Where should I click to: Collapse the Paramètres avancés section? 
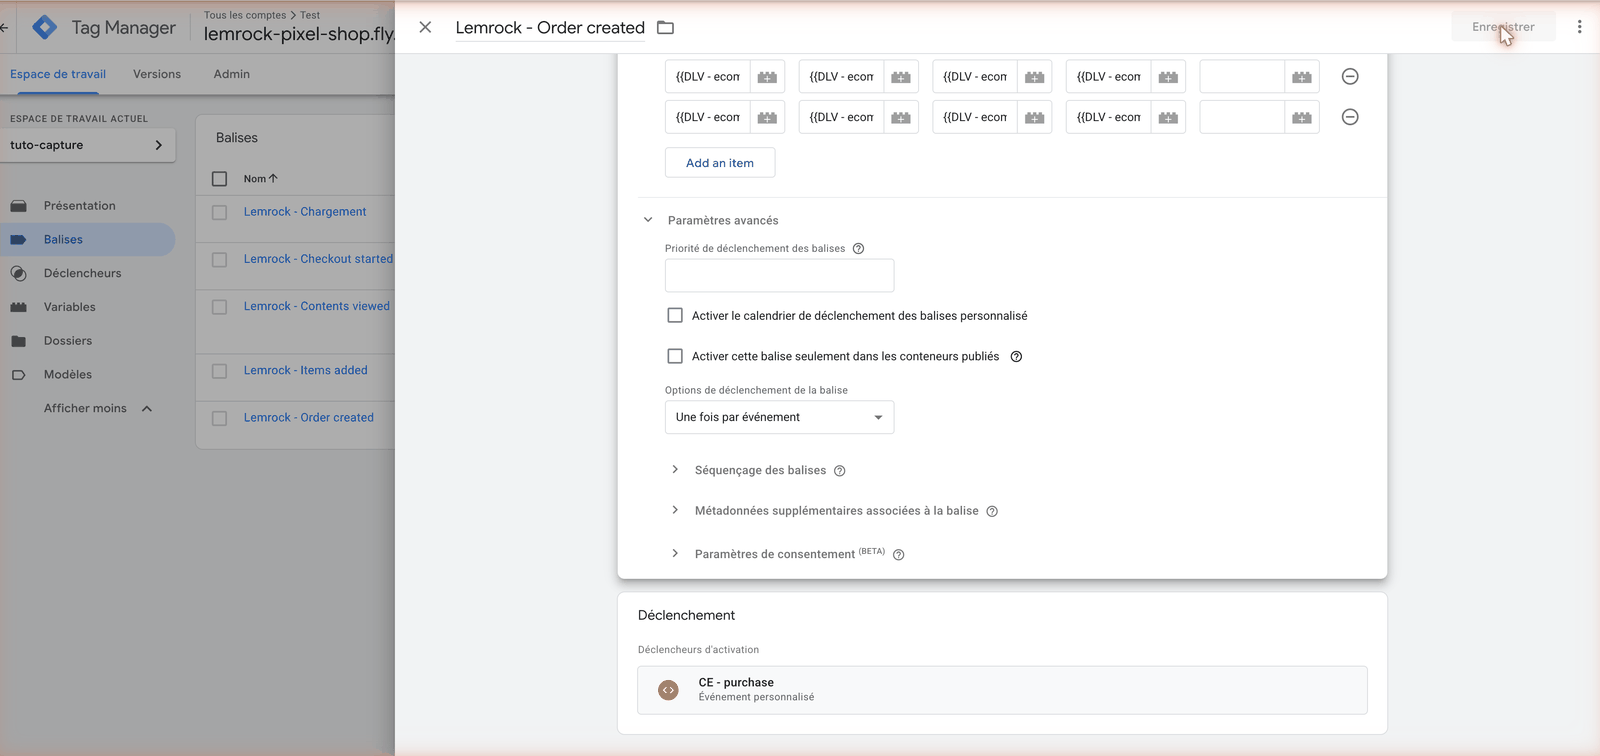(648, 220)
